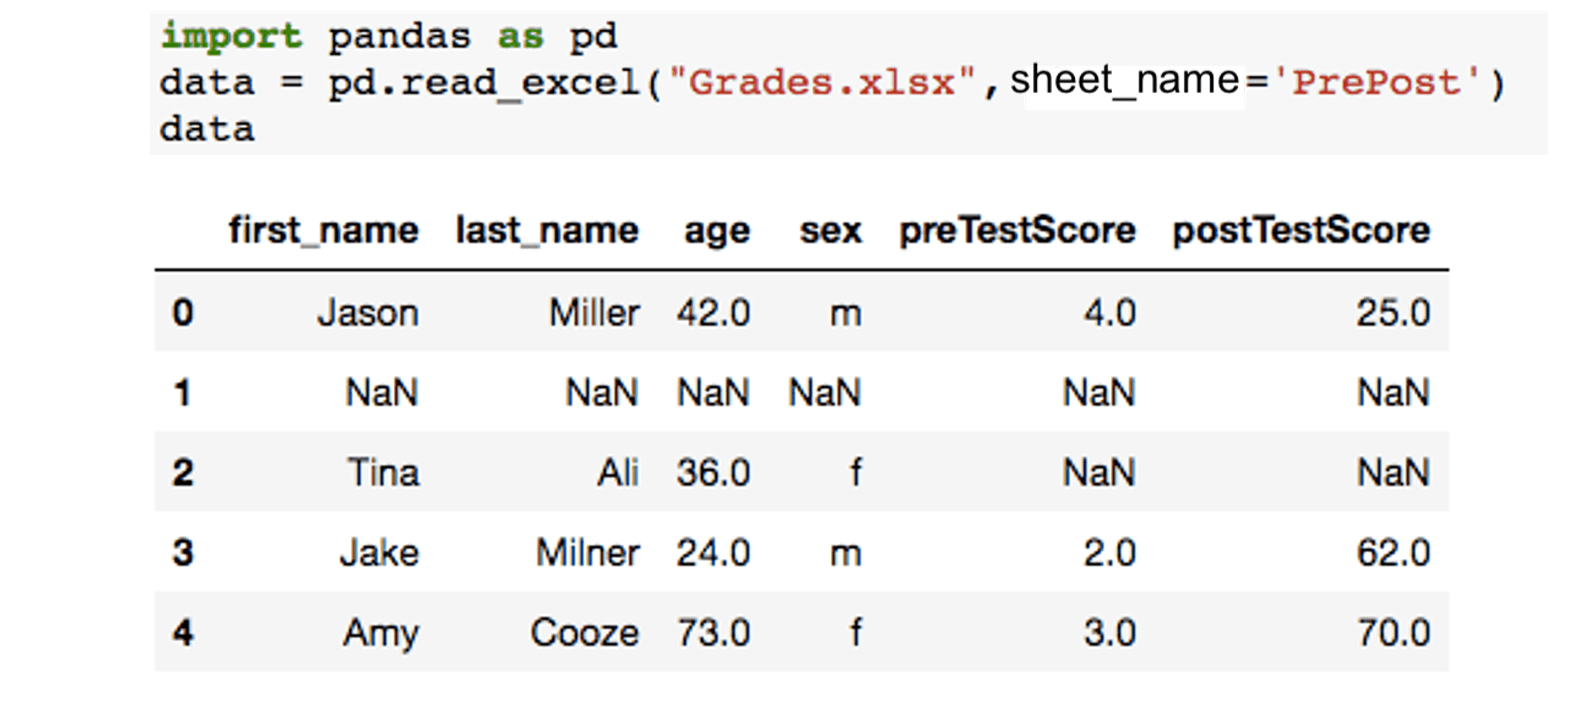Click the "Grades.xlsx" string in code

pyautogui.click(x=822, y=82)
